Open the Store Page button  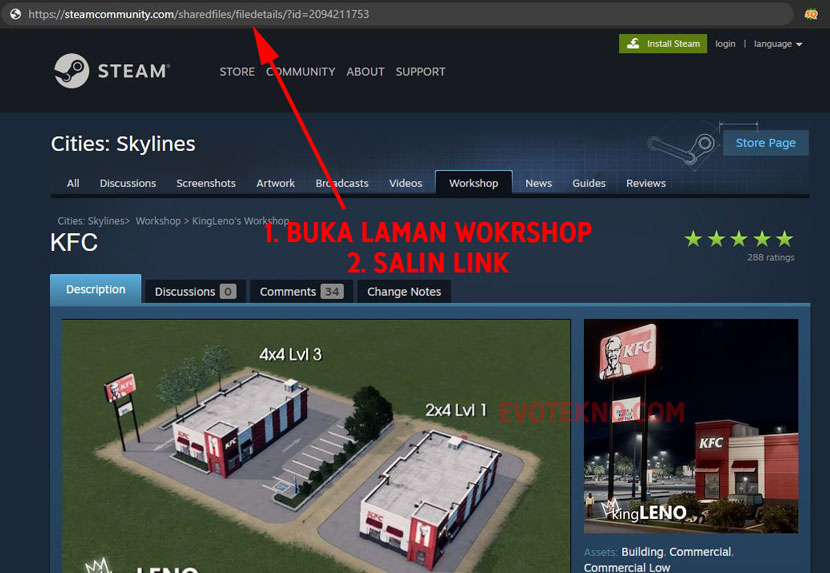(x=765, y=143)
